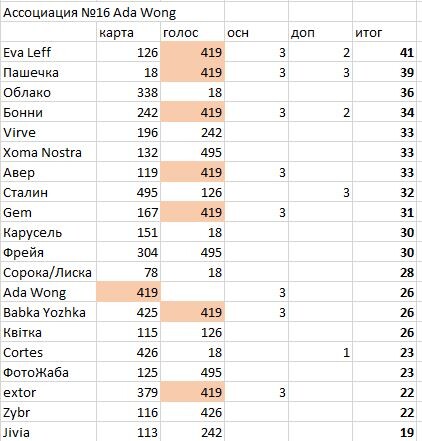Select the итог column header cell

(384, 32)
